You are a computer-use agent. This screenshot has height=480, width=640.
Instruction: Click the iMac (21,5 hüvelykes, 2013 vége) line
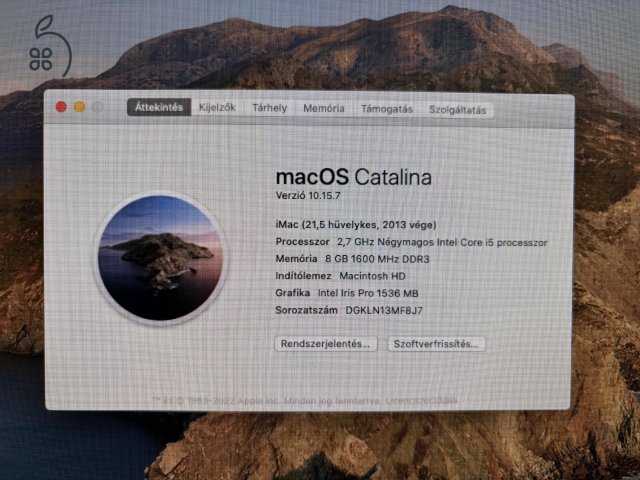[x=356, y=224]
